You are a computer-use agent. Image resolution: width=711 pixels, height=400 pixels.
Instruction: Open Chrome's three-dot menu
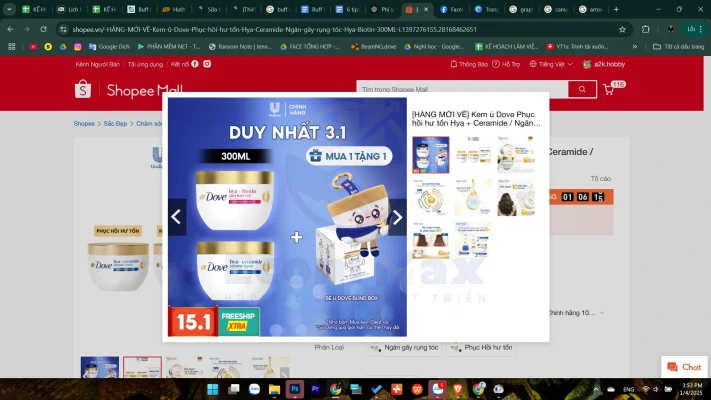pos(701,29)
